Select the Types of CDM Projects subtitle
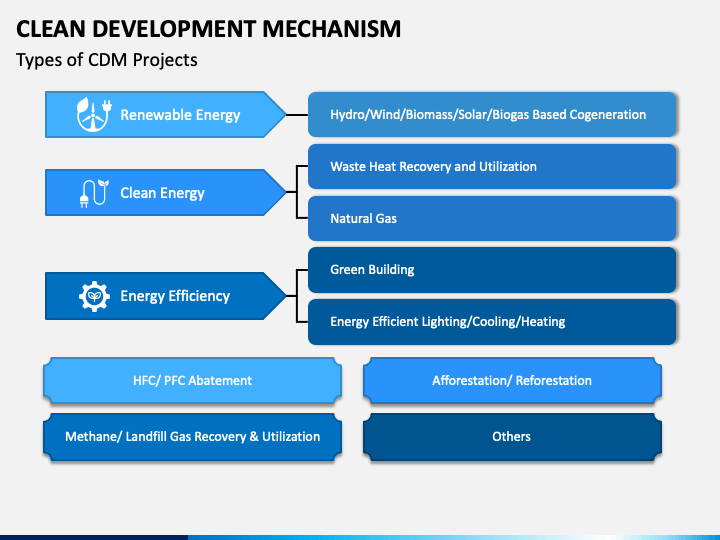The image size is (720, 540). click(107, 60)
